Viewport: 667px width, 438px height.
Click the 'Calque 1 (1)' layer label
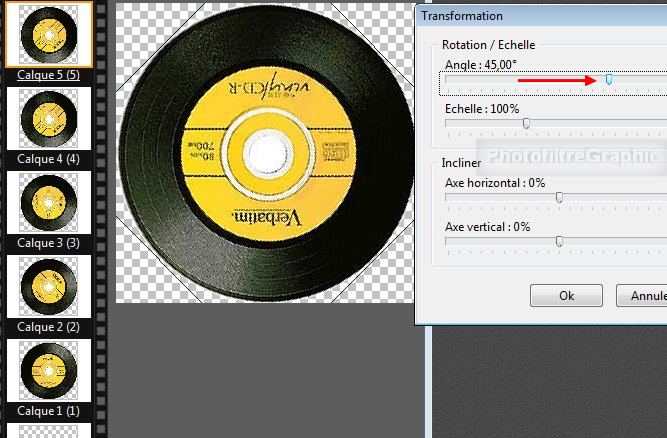(x=49, y=410)
